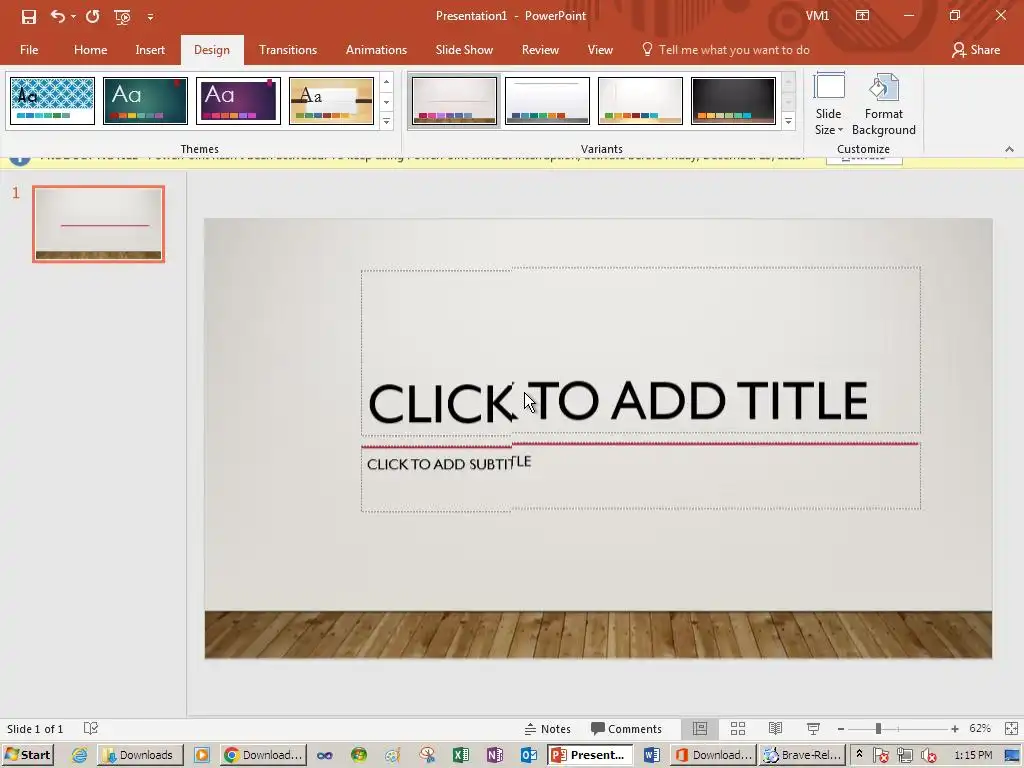Select the second white variant with blue bar
Screen dimensions: 1024x768
point(547,101)
